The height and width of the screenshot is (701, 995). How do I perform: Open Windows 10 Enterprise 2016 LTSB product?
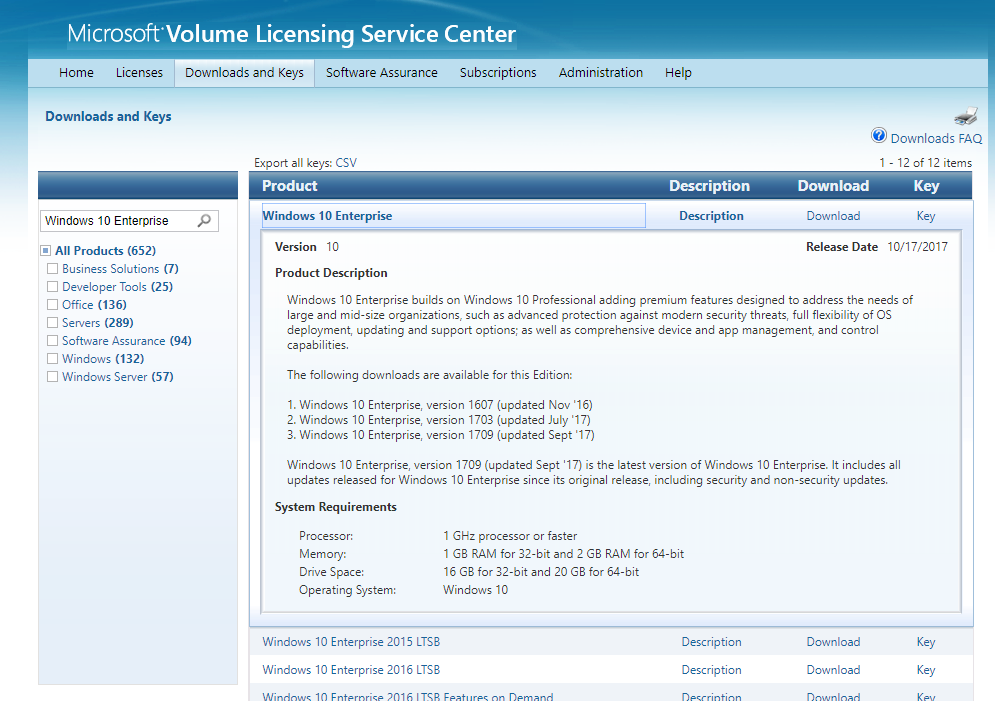tap(351, 670)
